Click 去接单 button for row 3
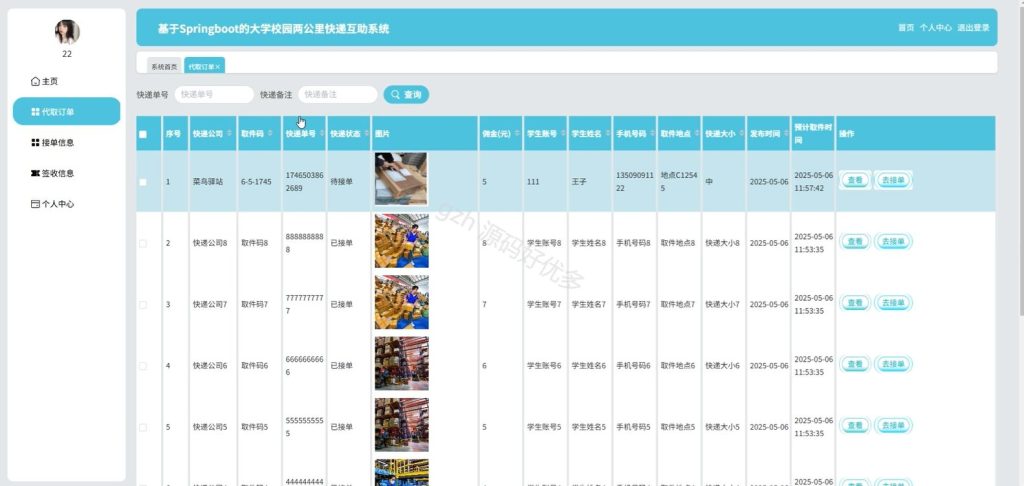This screenshot has width=1024, height=486. (893, 303)
